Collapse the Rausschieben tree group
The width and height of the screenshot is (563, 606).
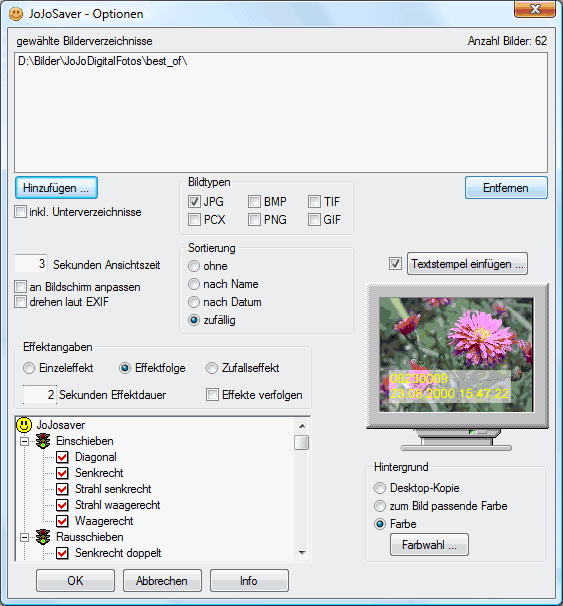(24, 537)
